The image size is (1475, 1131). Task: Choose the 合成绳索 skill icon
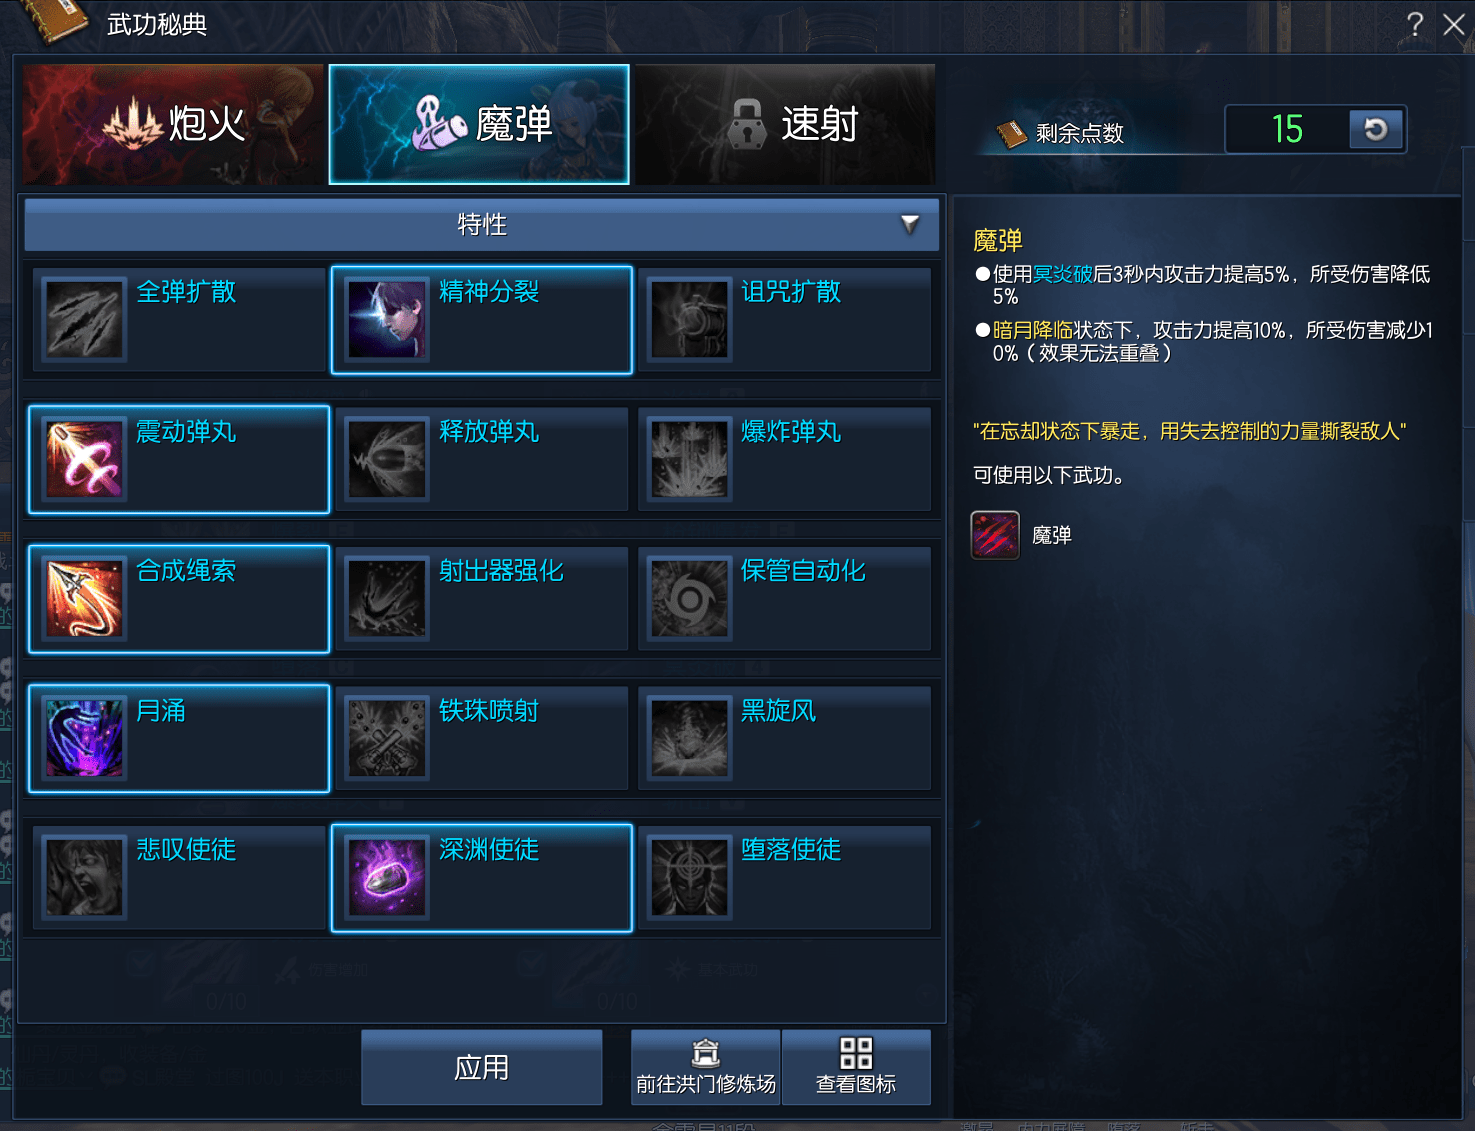pyautogui.click(x=84, y=598)
